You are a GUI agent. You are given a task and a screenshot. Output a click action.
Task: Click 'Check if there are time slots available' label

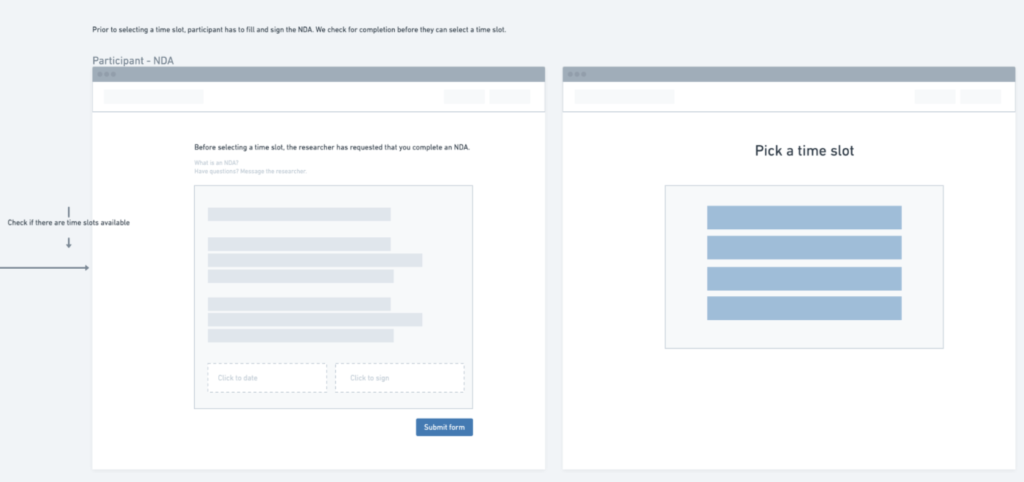pyautogui.click(x=69, y=223)
